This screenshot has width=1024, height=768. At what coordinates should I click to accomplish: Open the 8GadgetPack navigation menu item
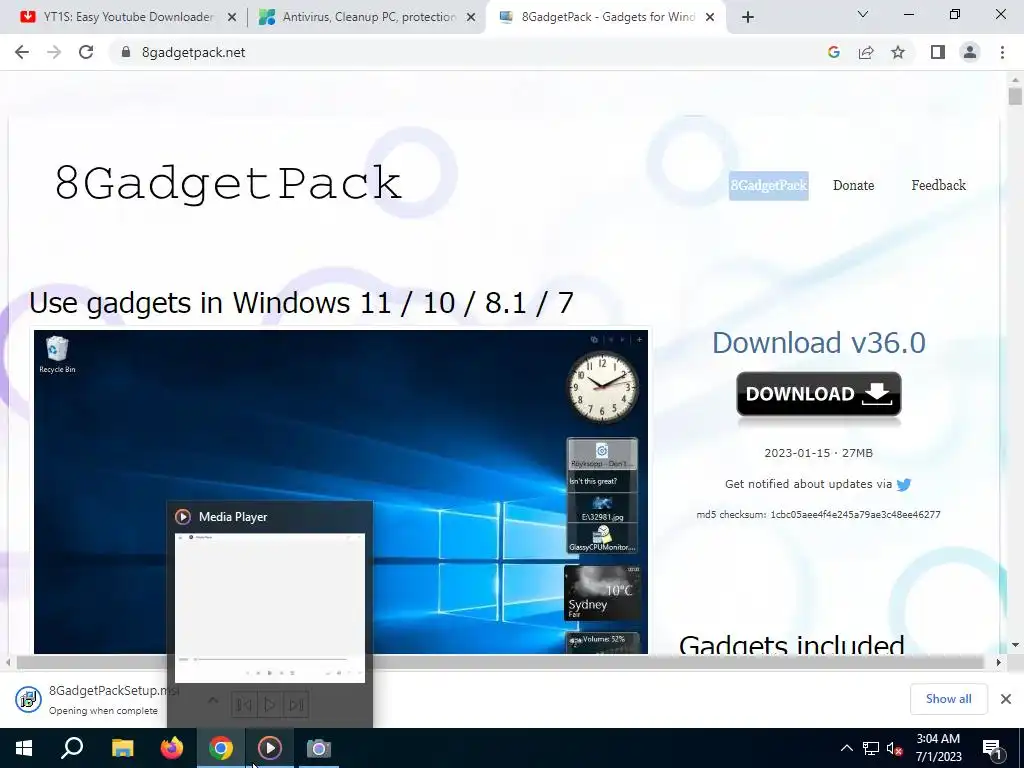pos(769,185)
